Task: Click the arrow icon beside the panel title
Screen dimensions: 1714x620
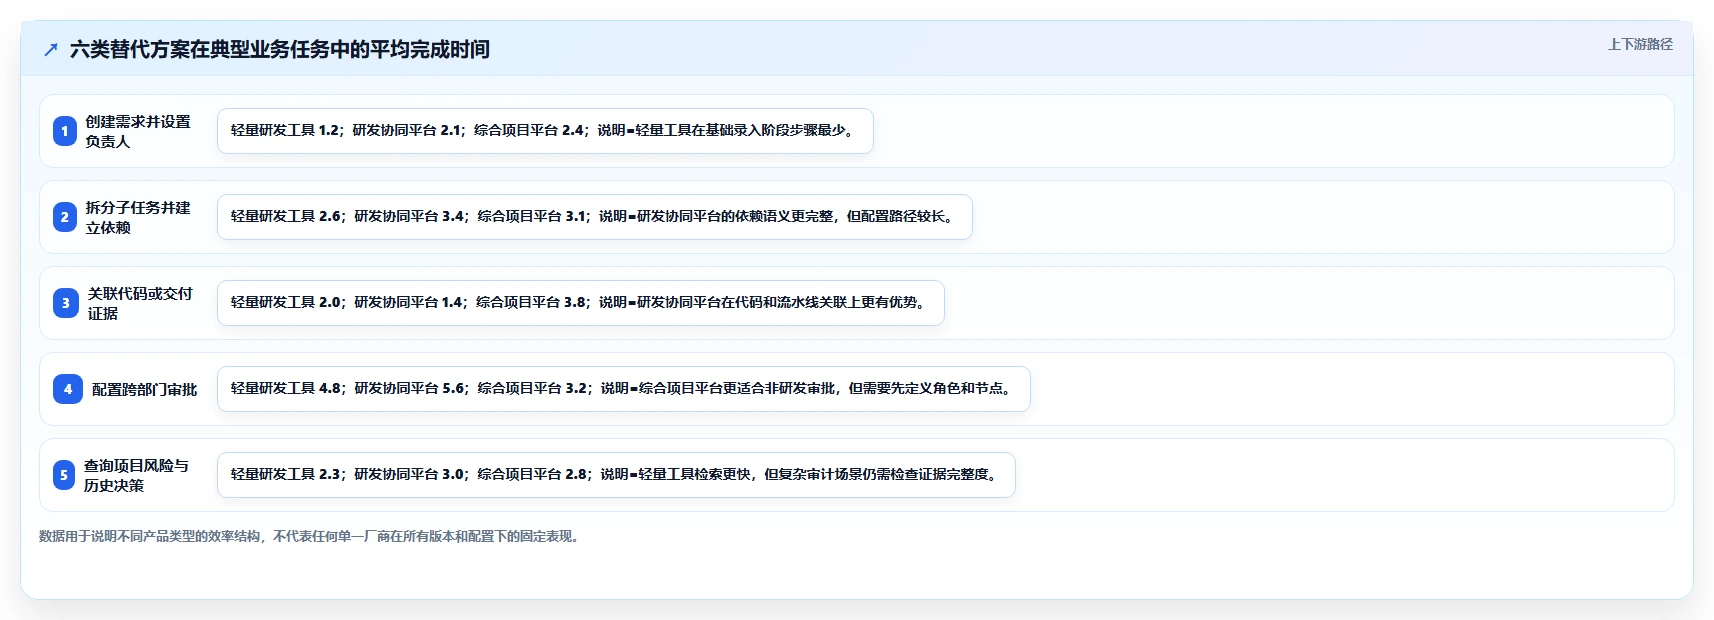Action: coord(51,49)
